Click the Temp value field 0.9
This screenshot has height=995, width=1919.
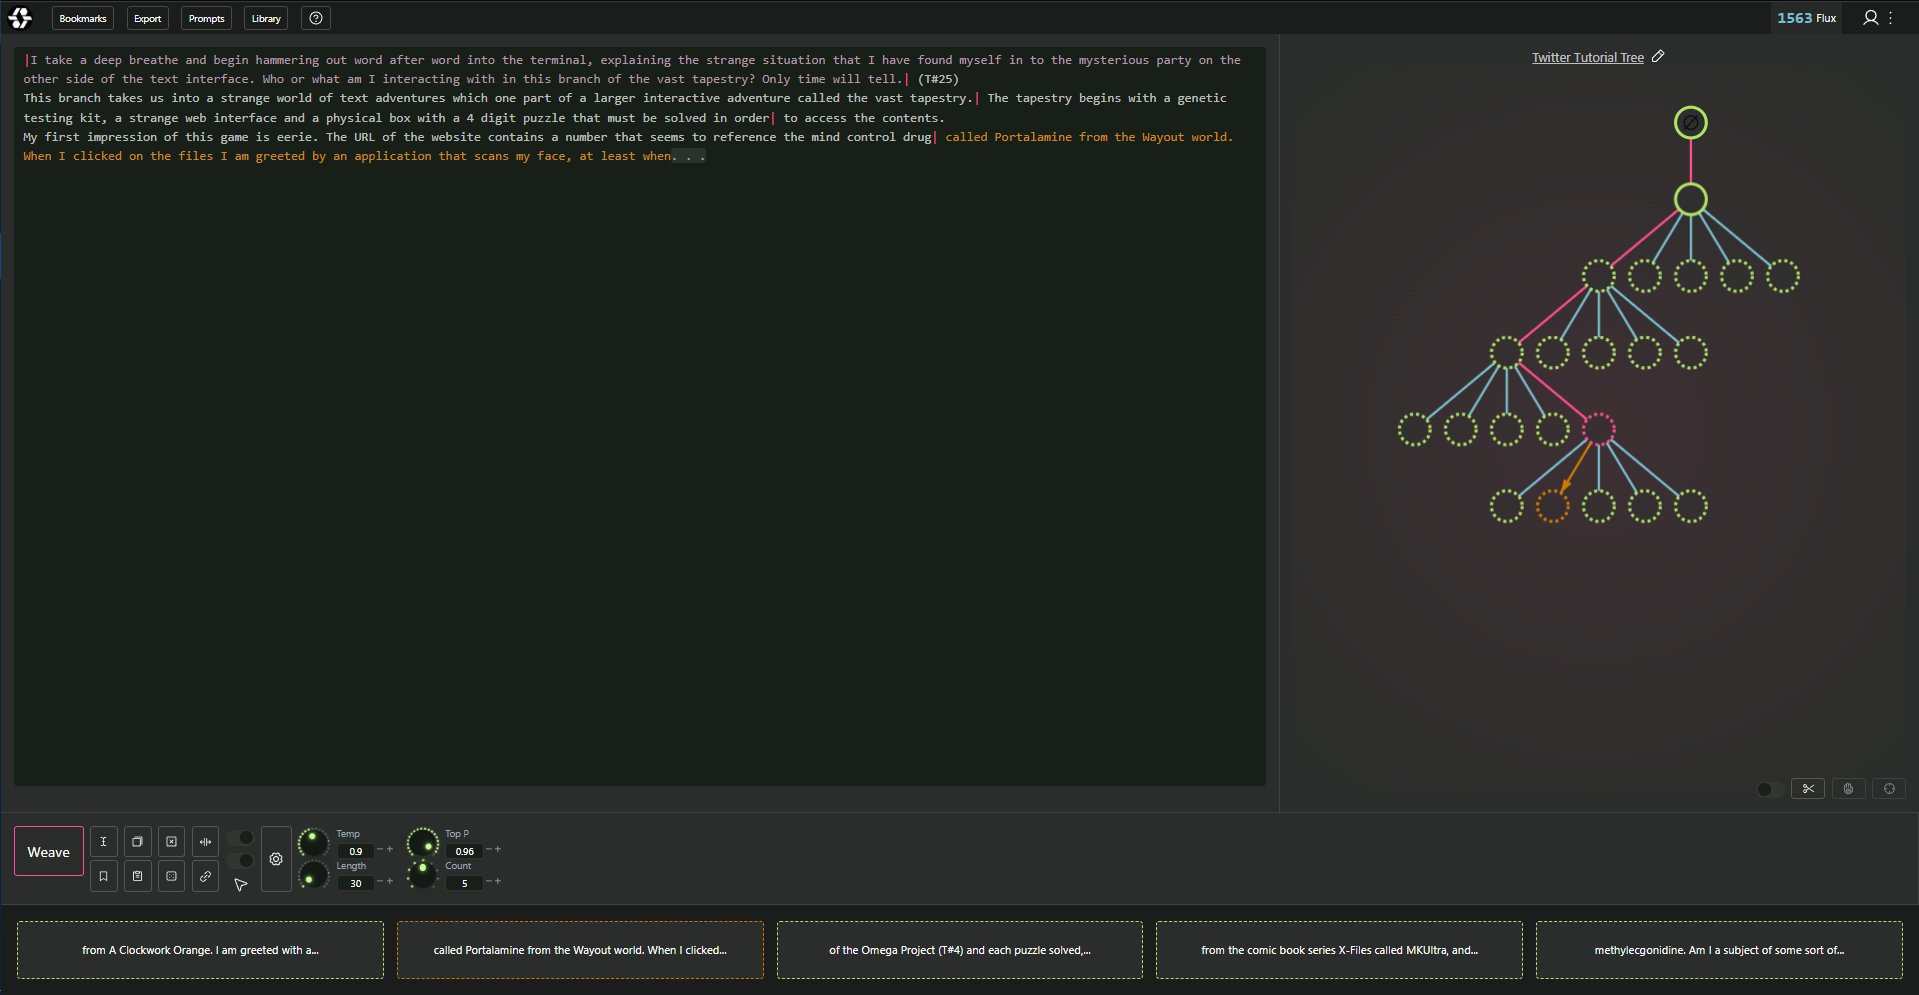[x=355, y=851]
